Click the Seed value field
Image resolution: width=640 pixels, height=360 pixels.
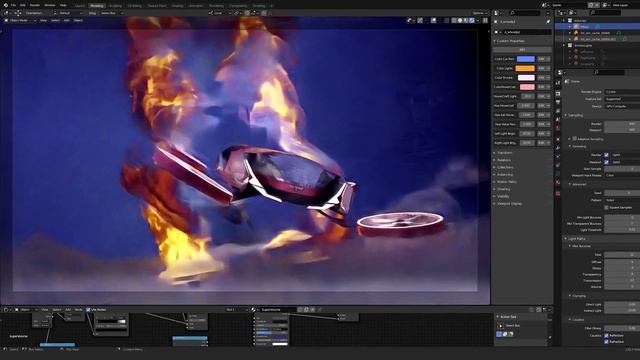(622, 193)
